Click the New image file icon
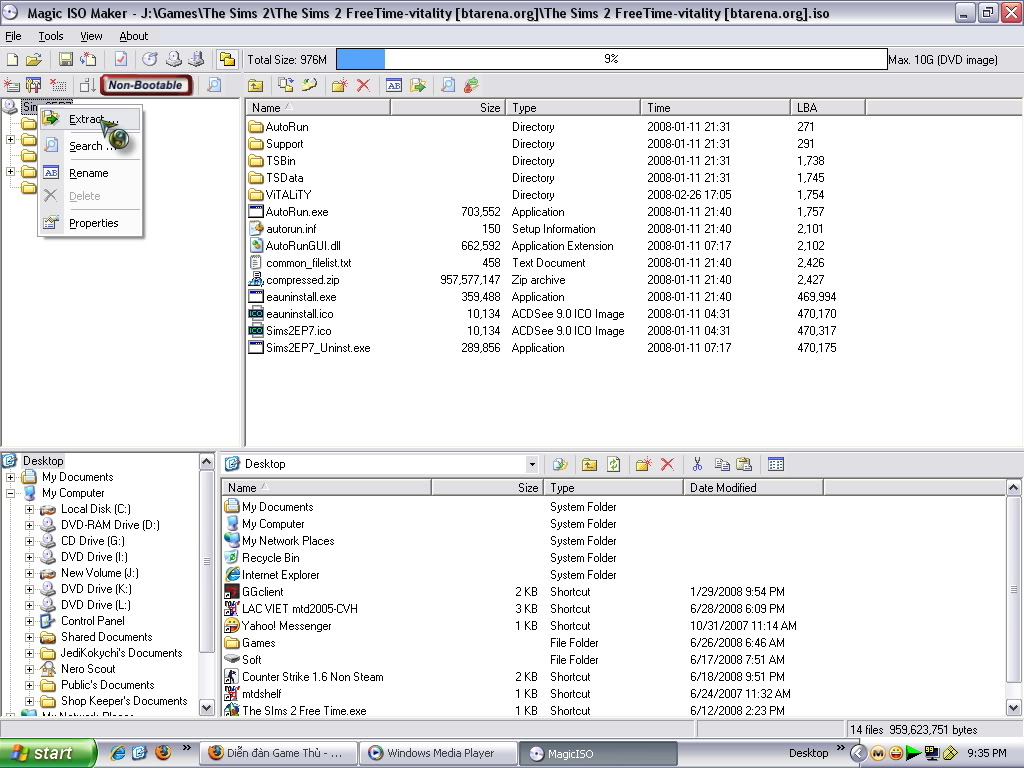1024x768 pixels. (x=12, y=59)
